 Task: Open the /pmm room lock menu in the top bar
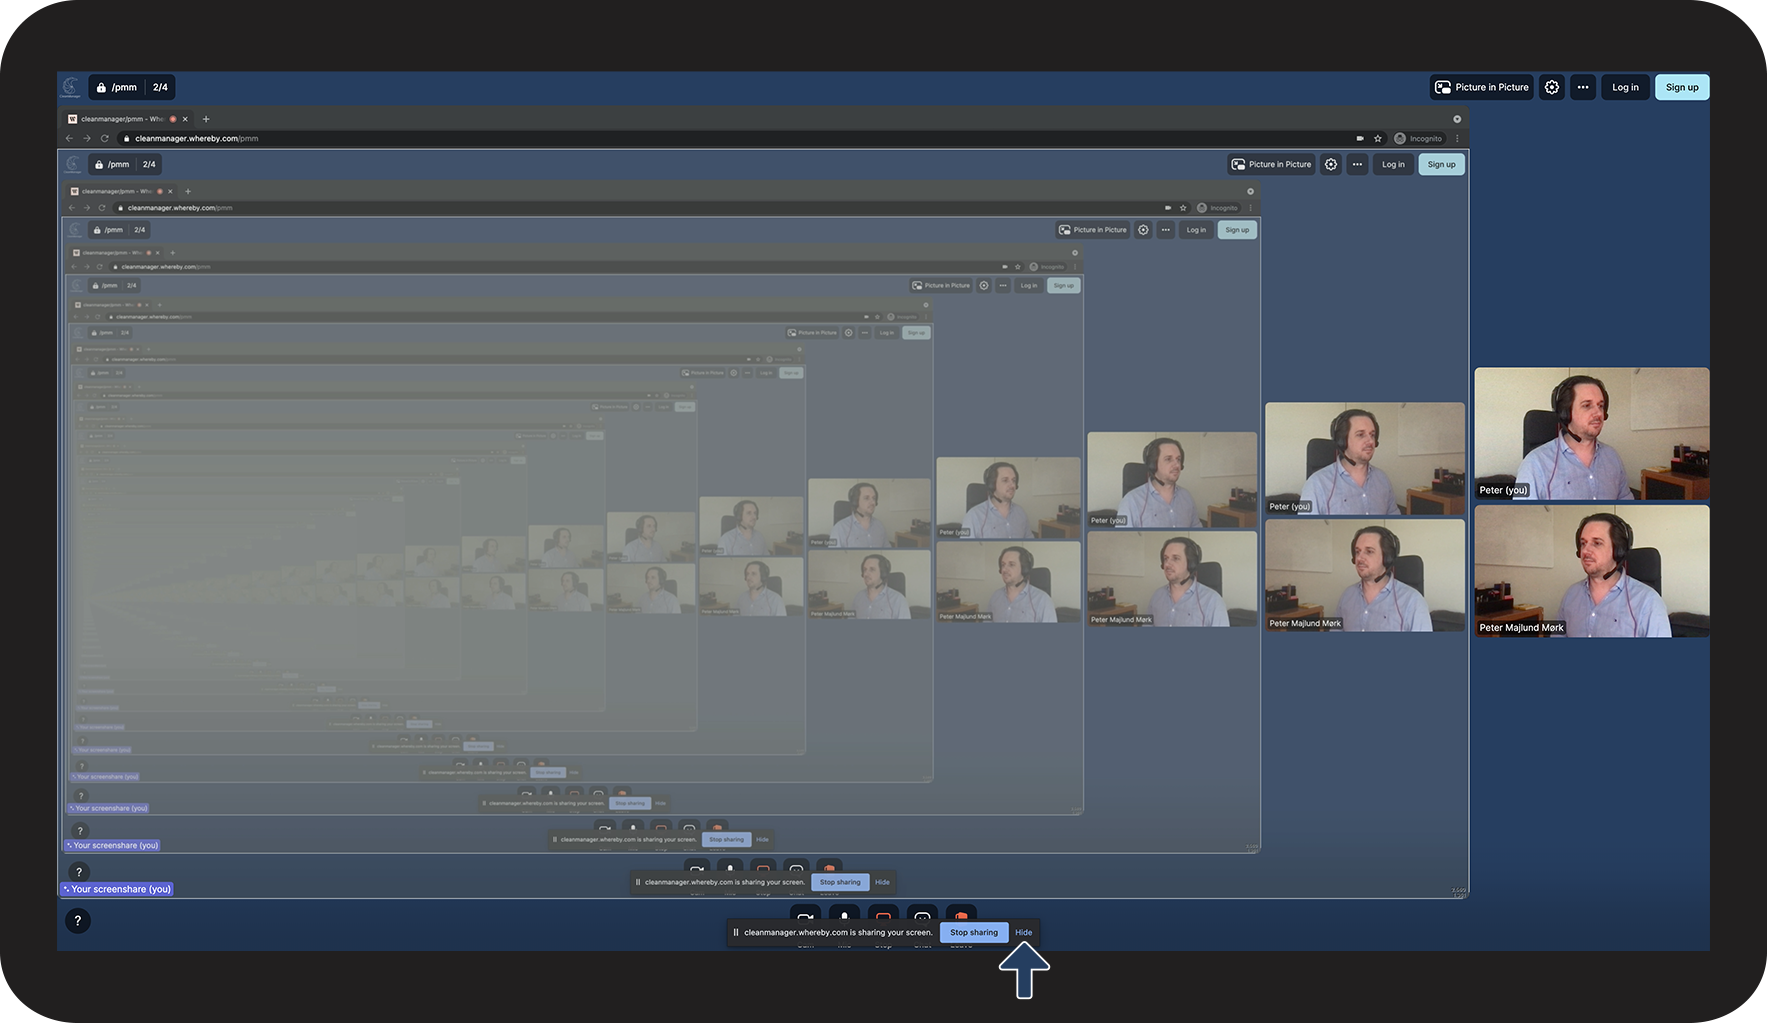tap(117, 87)
